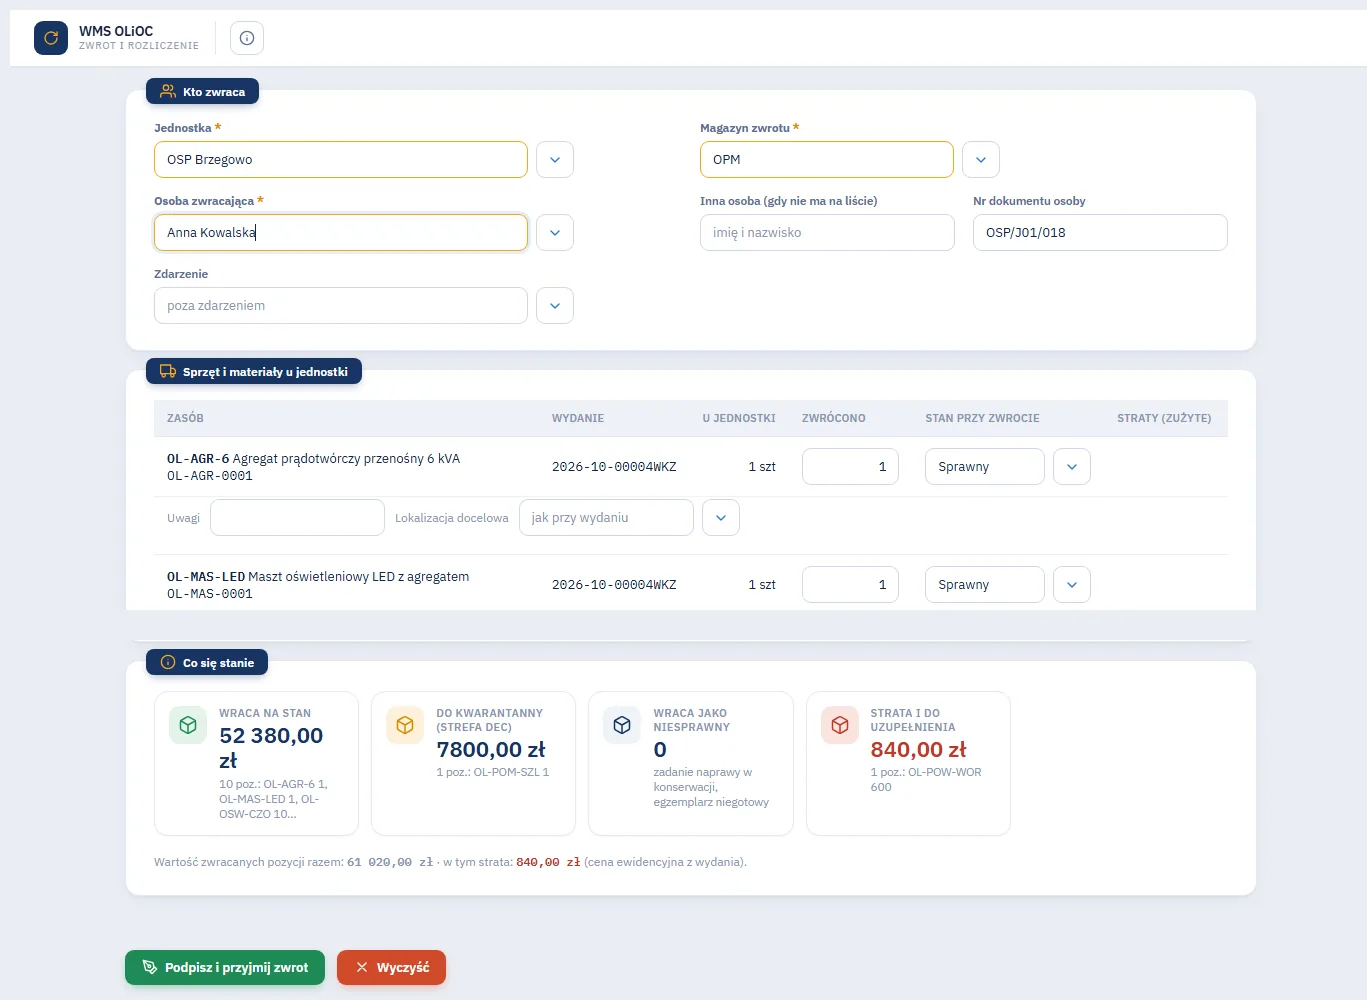
Task: Focus the Jednostka field with OSP Brzegowo
Action: [341, 159]
